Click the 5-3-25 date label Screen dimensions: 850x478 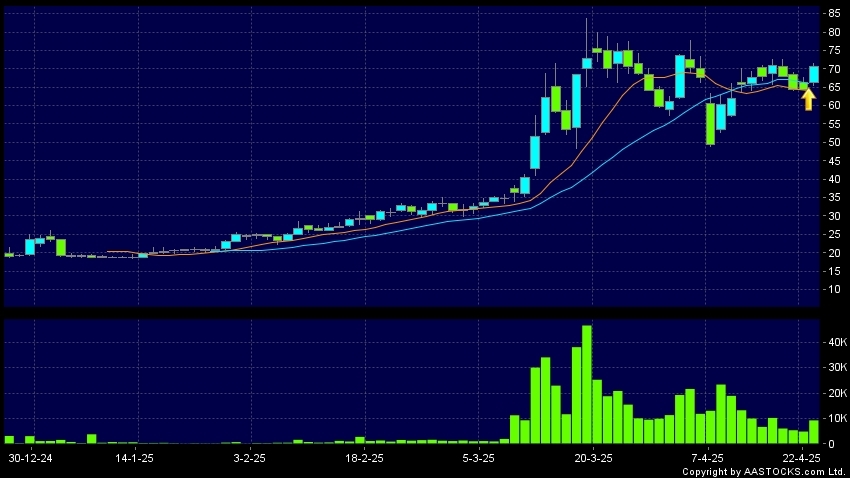tap(479, 458)
